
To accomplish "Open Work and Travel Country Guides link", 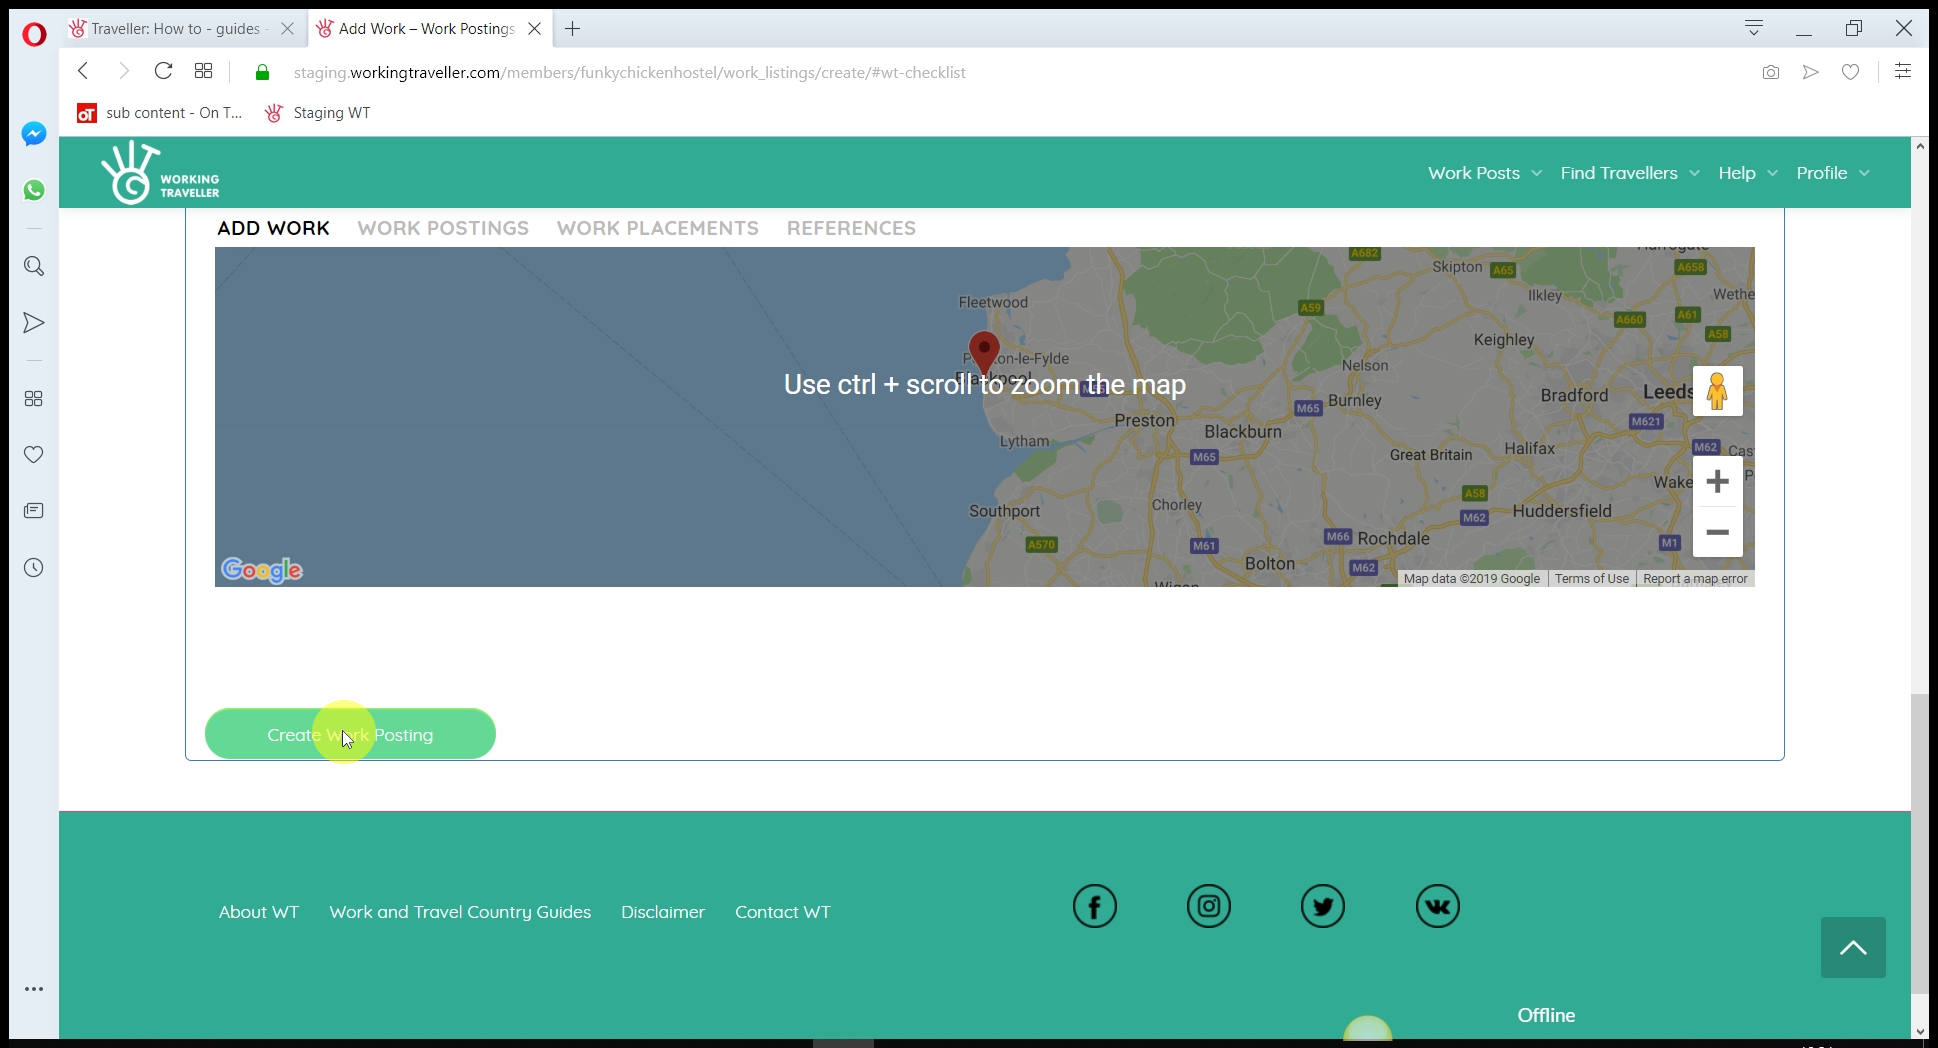I will (x=460, y=912).
